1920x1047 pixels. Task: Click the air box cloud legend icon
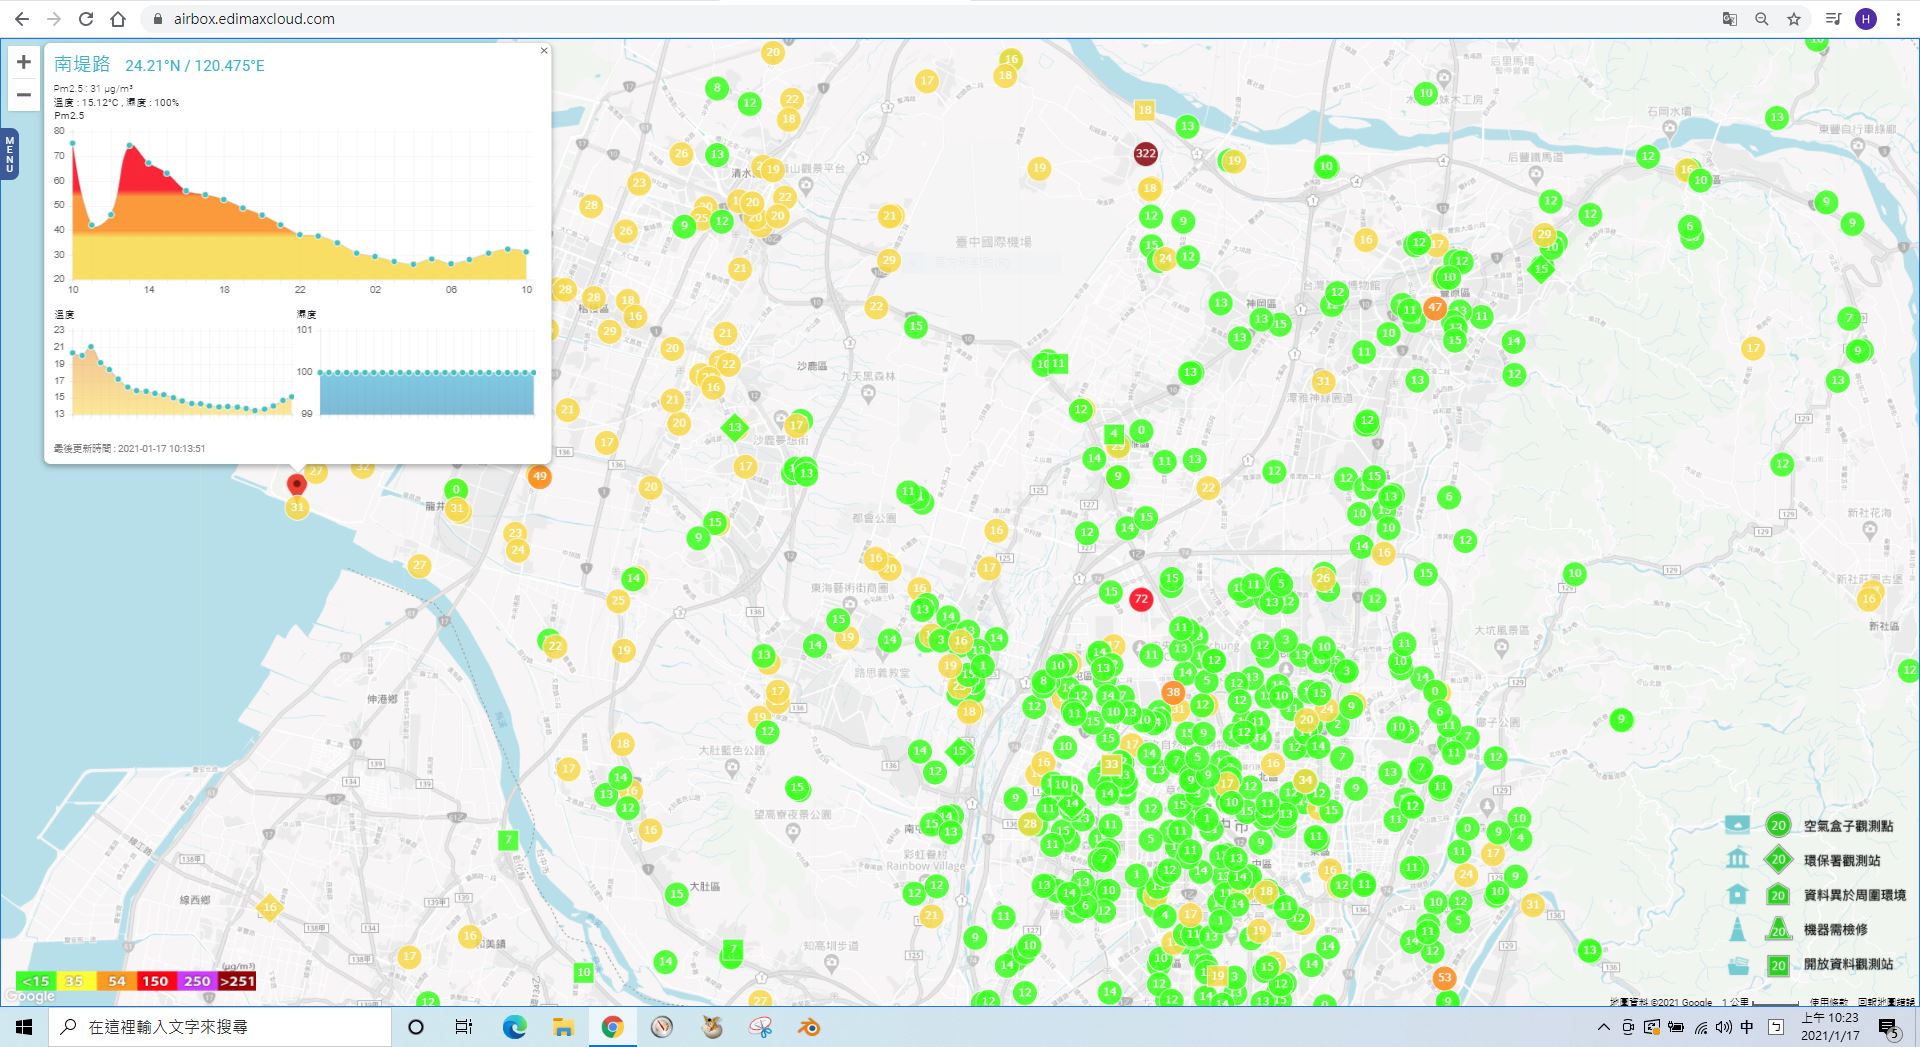(x=1738, y=825)
